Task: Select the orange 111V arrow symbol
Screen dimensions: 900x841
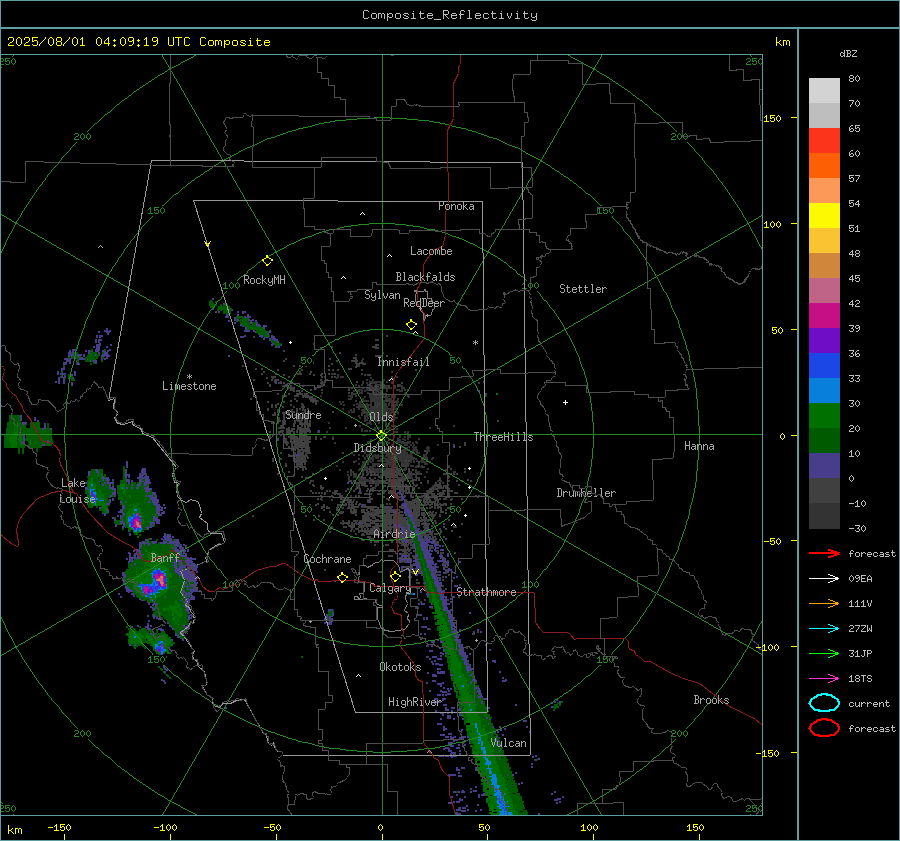Action: click(824, 603)
